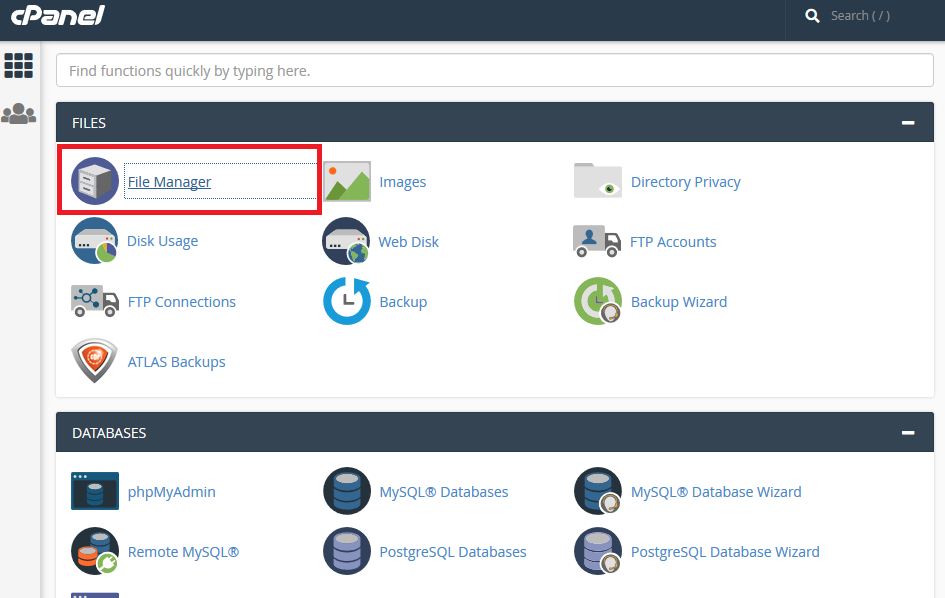945x598 pixels.
Task: Open the FTP Connections truck icon
Action: [95, 301]
